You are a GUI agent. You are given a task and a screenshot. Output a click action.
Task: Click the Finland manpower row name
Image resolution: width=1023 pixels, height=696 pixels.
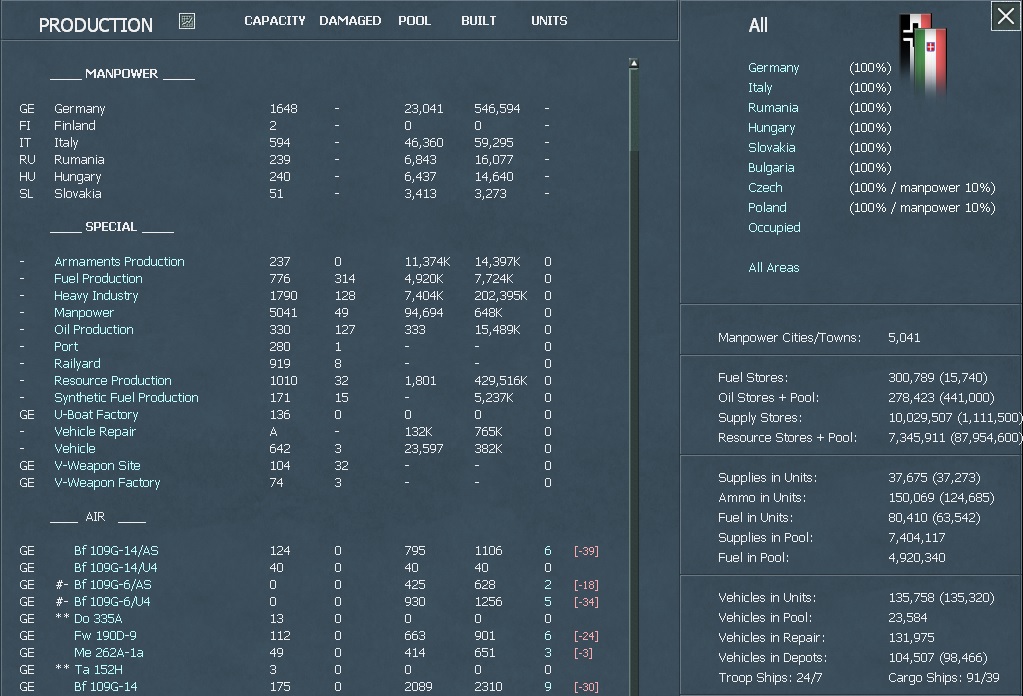[74, 125]
